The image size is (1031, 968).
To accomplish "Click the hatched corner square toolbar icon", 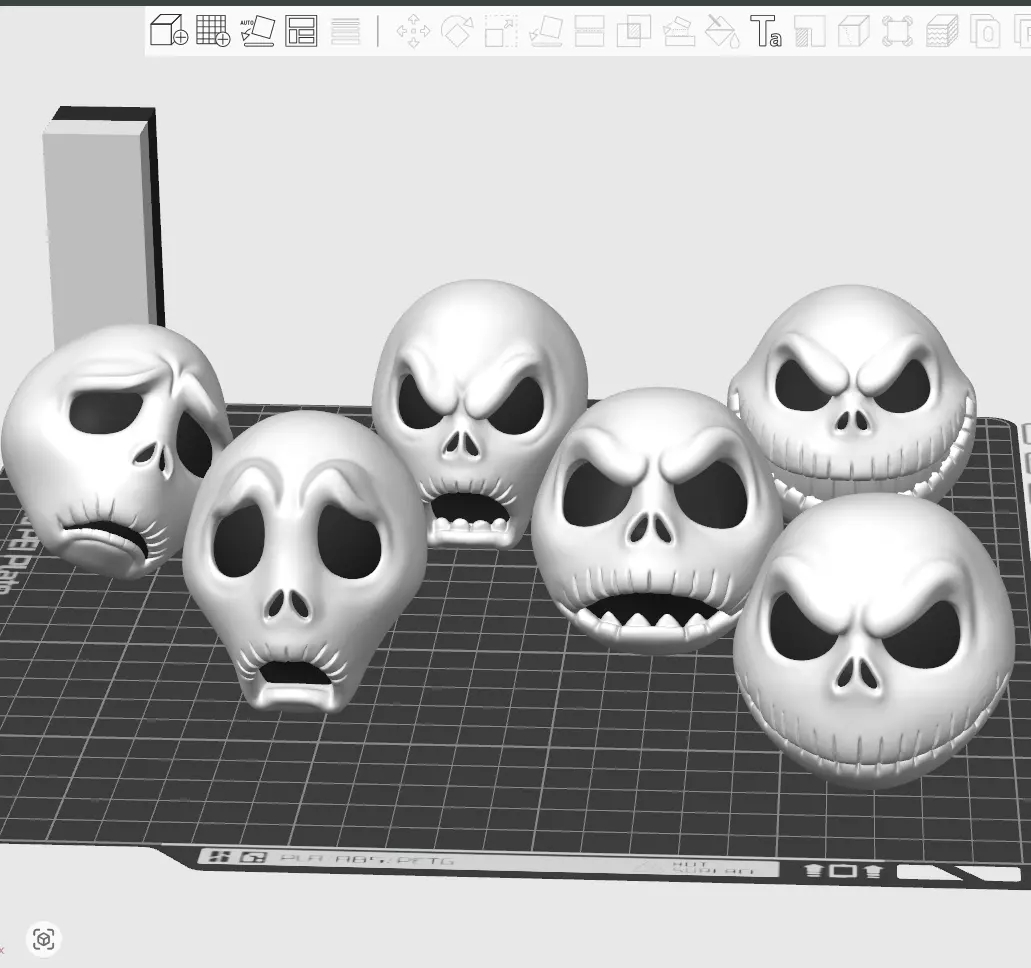I will [810, 31].
